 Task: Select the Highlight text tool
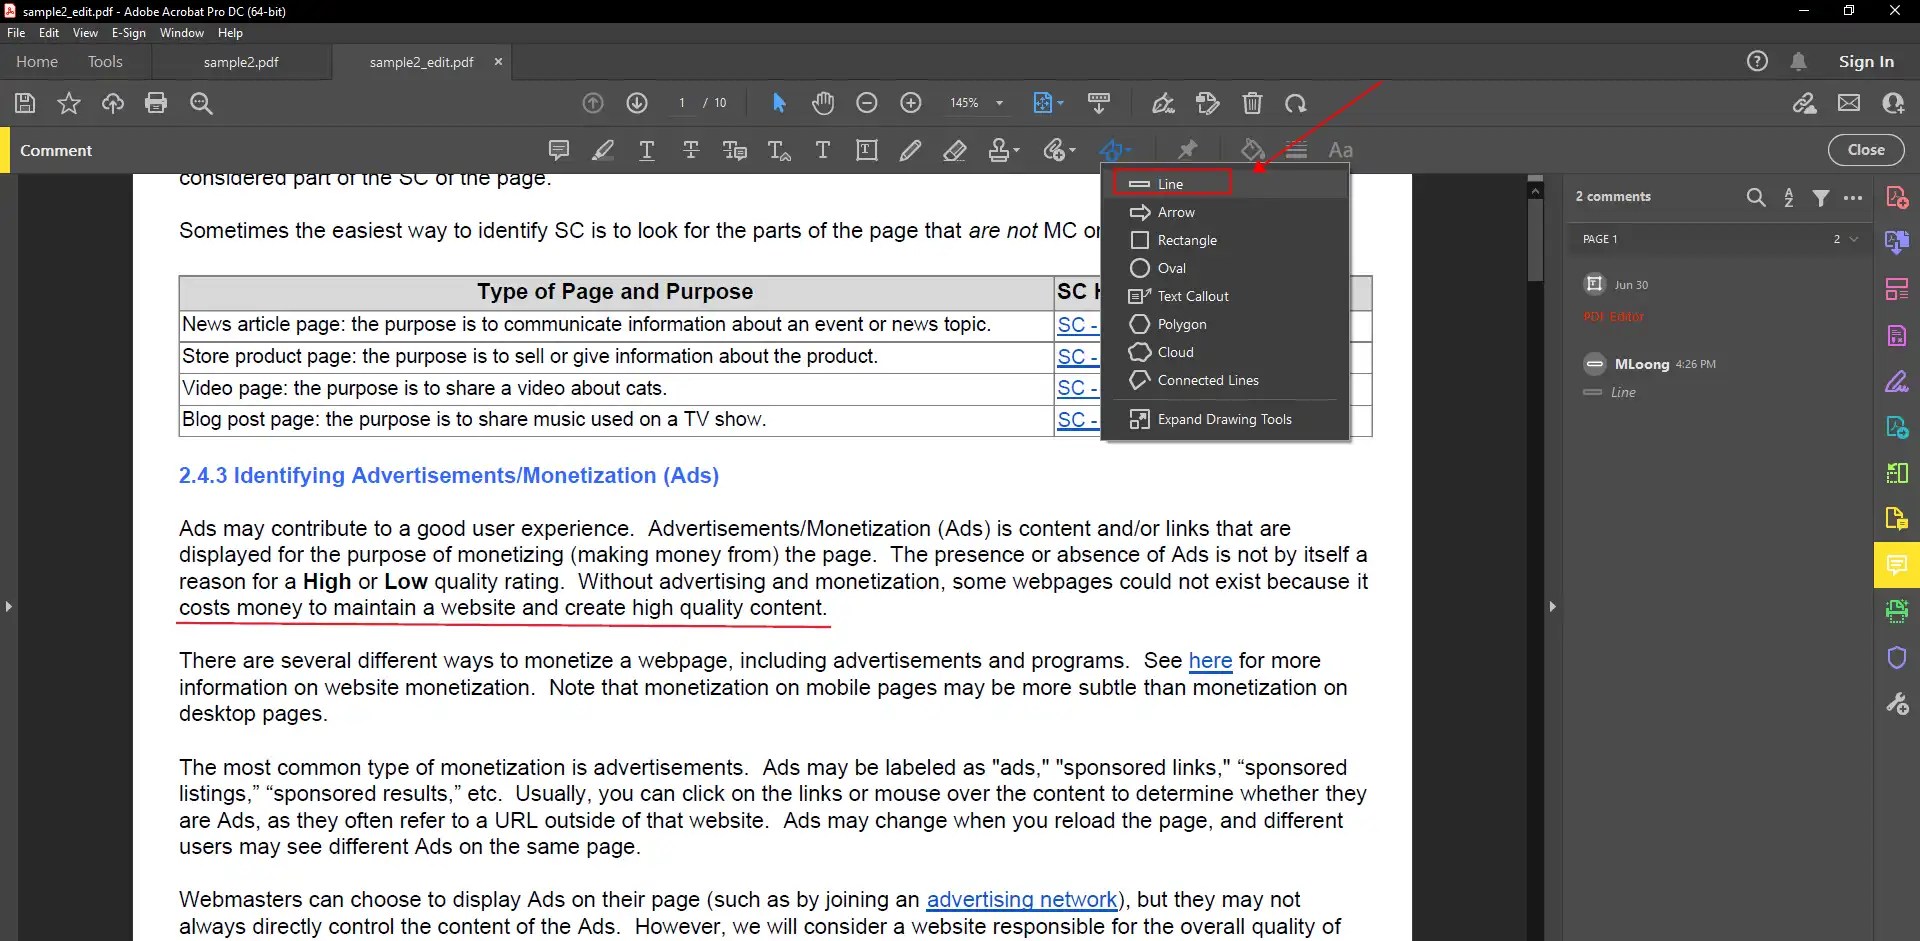603,150
